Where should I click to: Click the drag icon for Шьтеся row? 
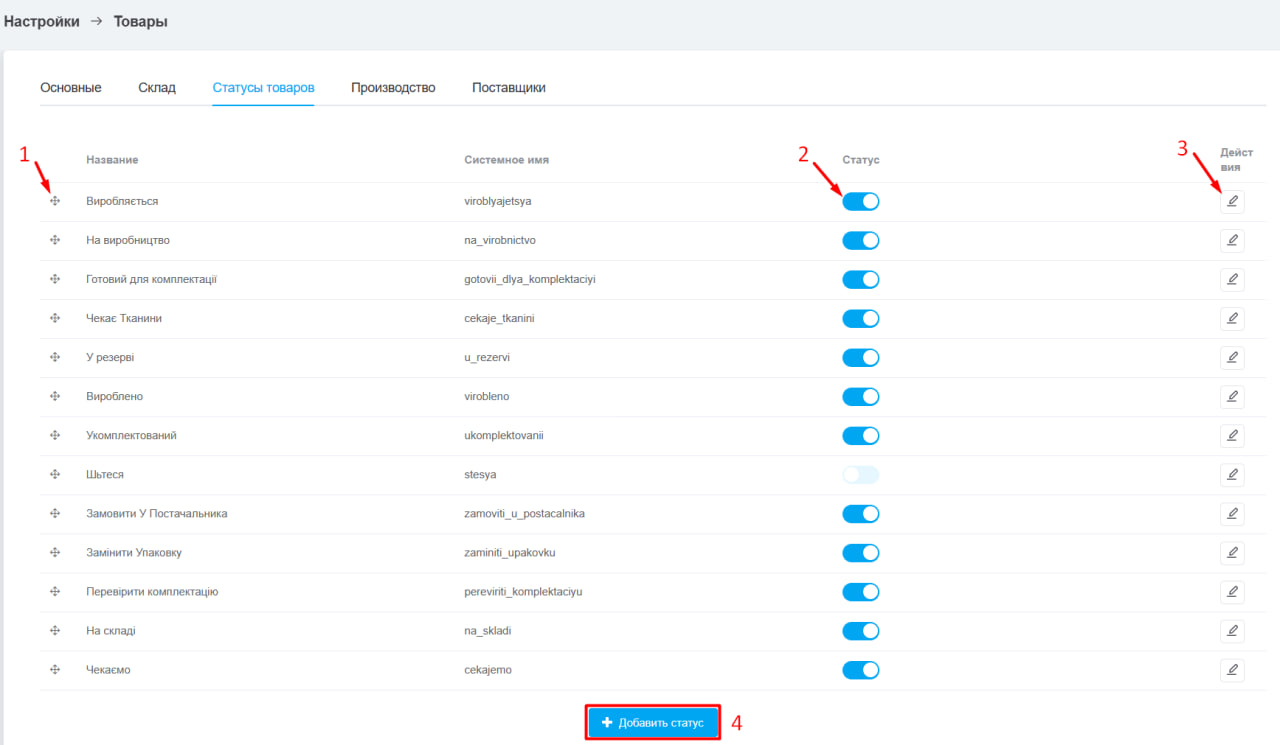tap(55, 474)
